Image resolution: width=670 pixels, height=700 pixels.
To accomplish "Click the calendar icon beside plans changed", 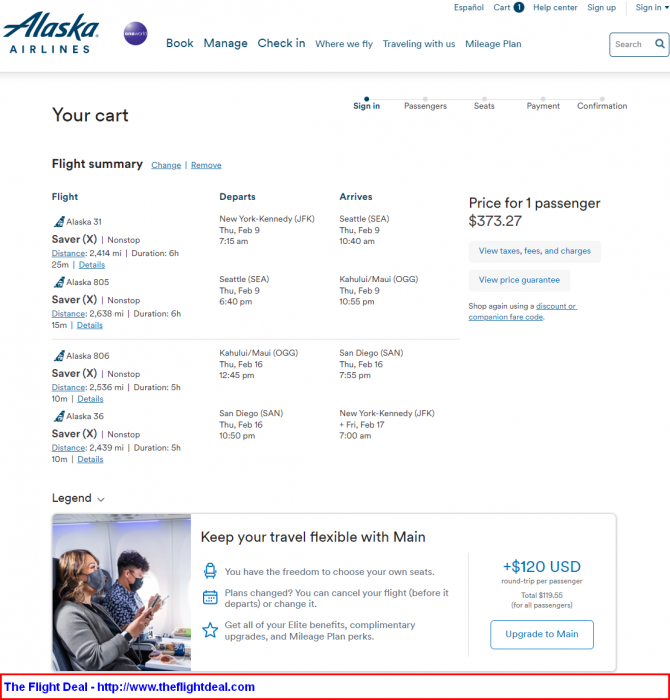I will point(210,597).
